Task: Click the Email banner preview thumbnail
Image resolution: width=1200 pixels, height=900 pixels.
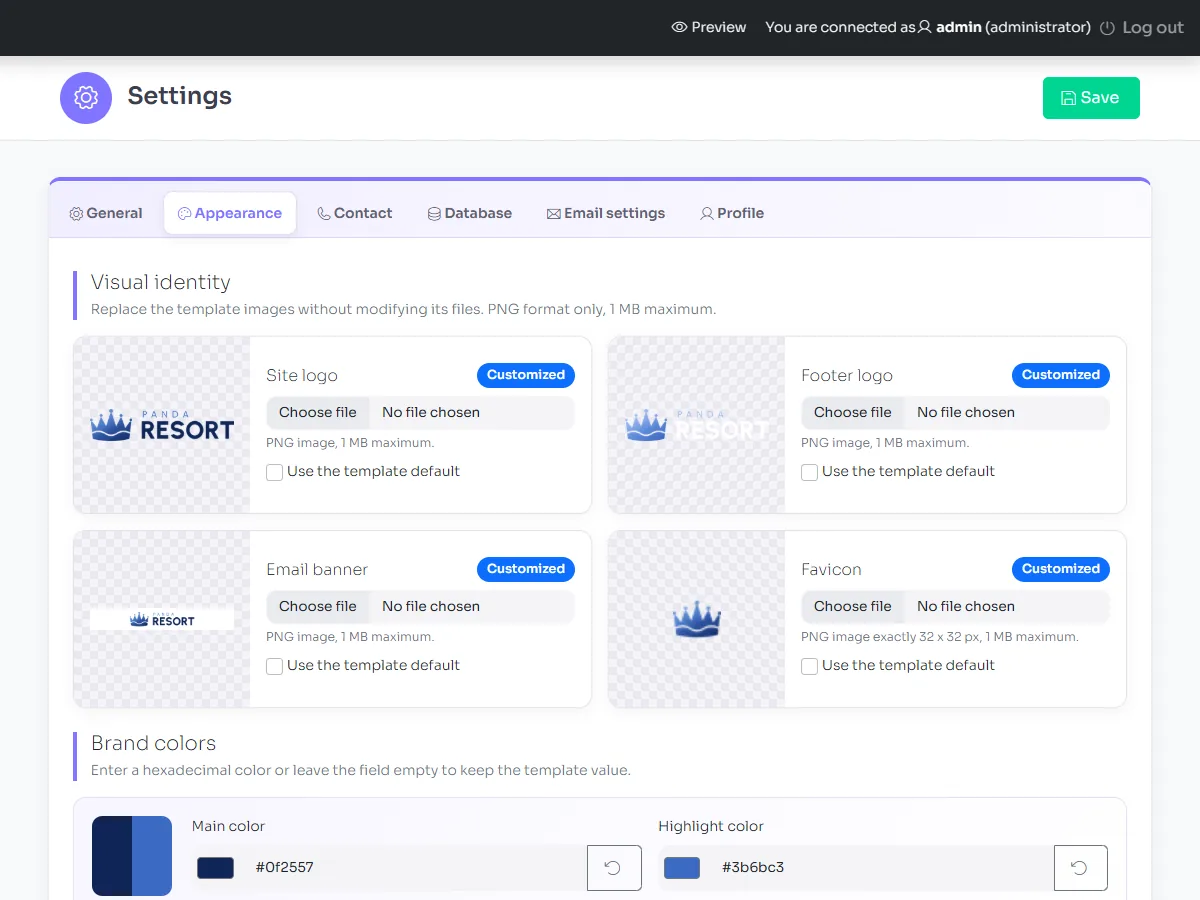Action: coord(162,619)
